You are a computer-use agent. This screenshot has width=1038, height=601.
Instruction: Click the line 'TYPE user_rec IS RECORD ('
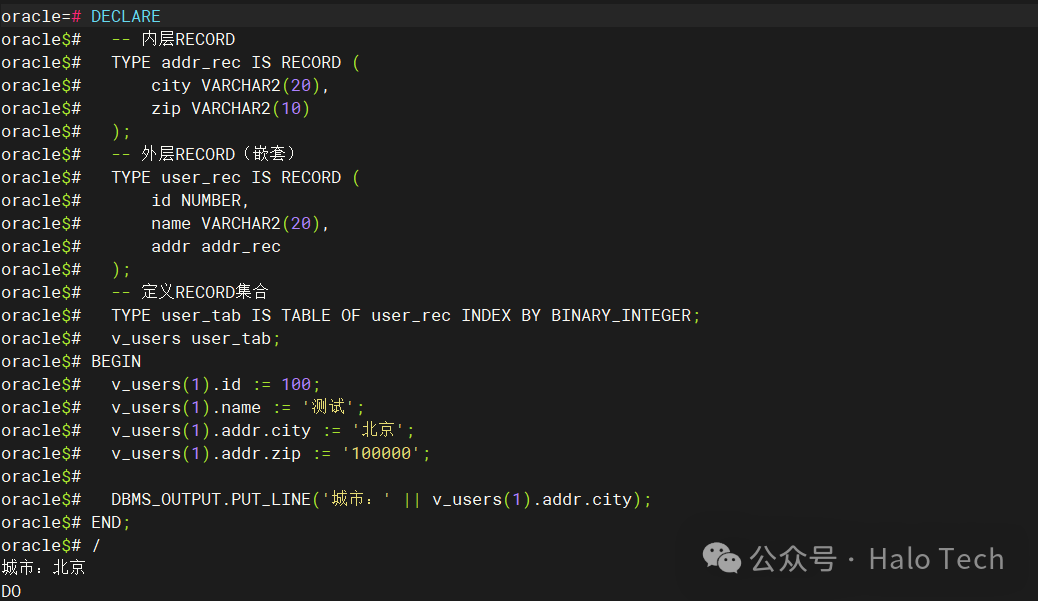click(236, 177)
